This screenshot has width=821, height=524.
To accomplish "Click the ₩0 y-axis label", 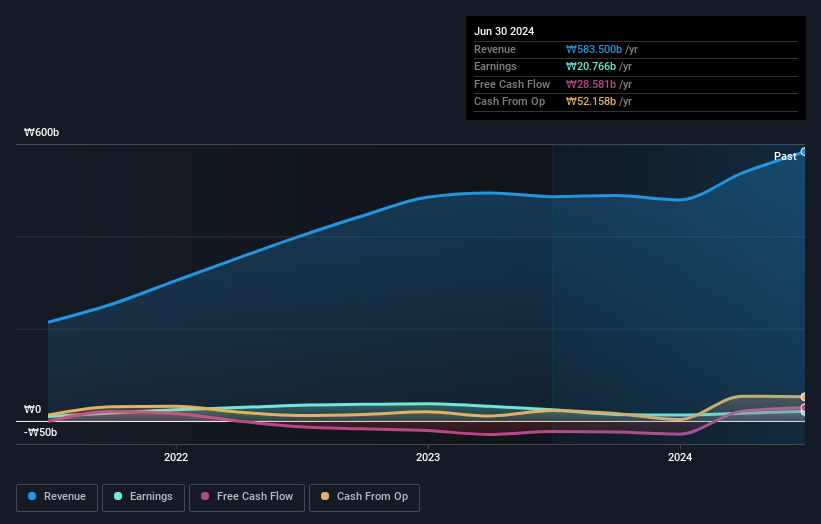I will (32, 409).
